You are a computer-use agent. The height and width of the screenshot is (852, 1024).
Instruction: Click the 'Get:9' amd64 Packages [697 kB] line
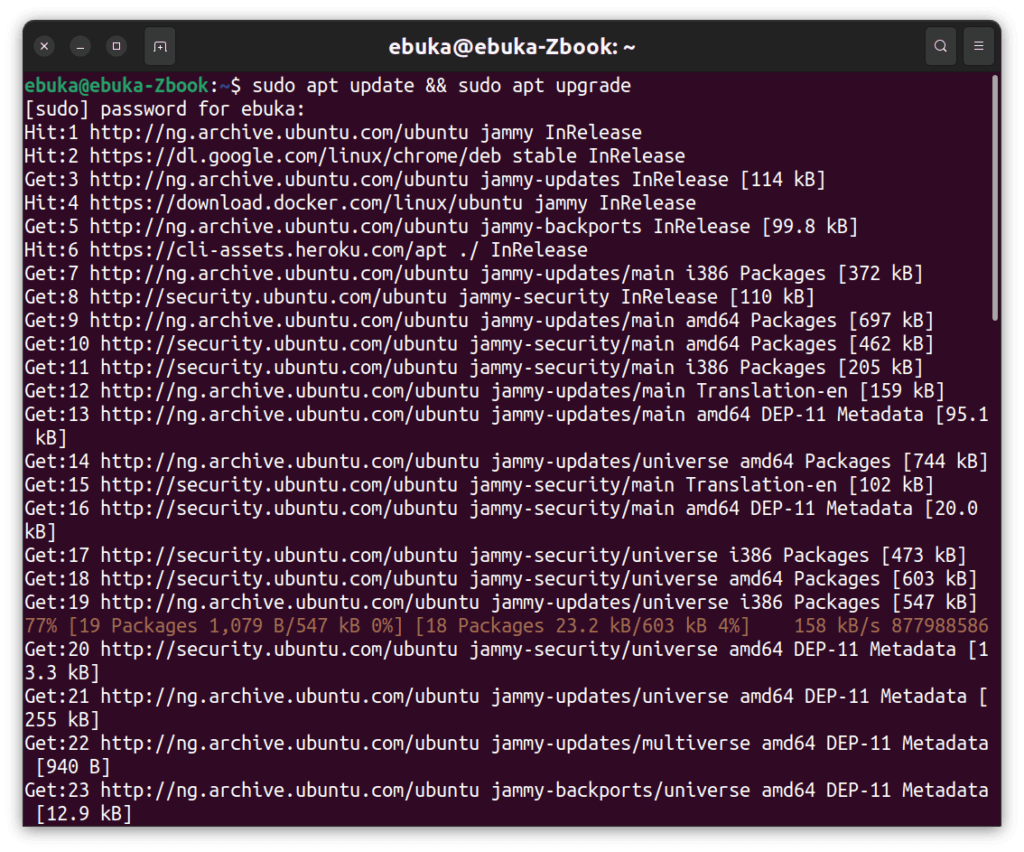tap(479, 321)
